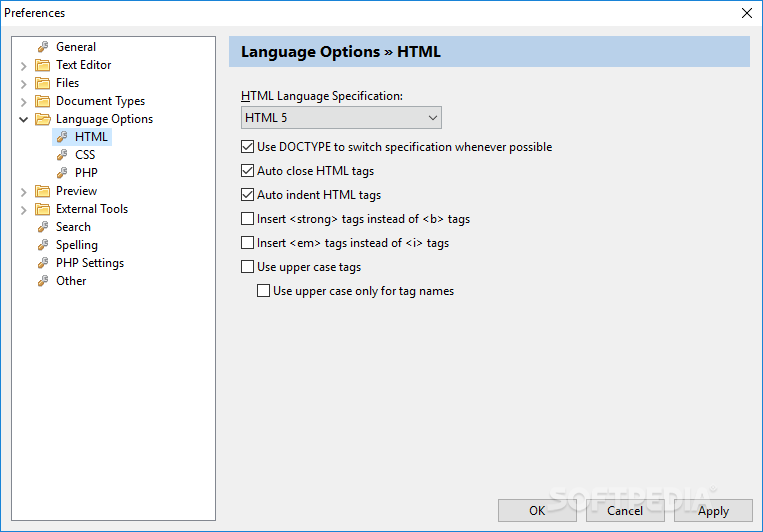
Task: Select the HTML tree item label
Action: coord(91,137)
